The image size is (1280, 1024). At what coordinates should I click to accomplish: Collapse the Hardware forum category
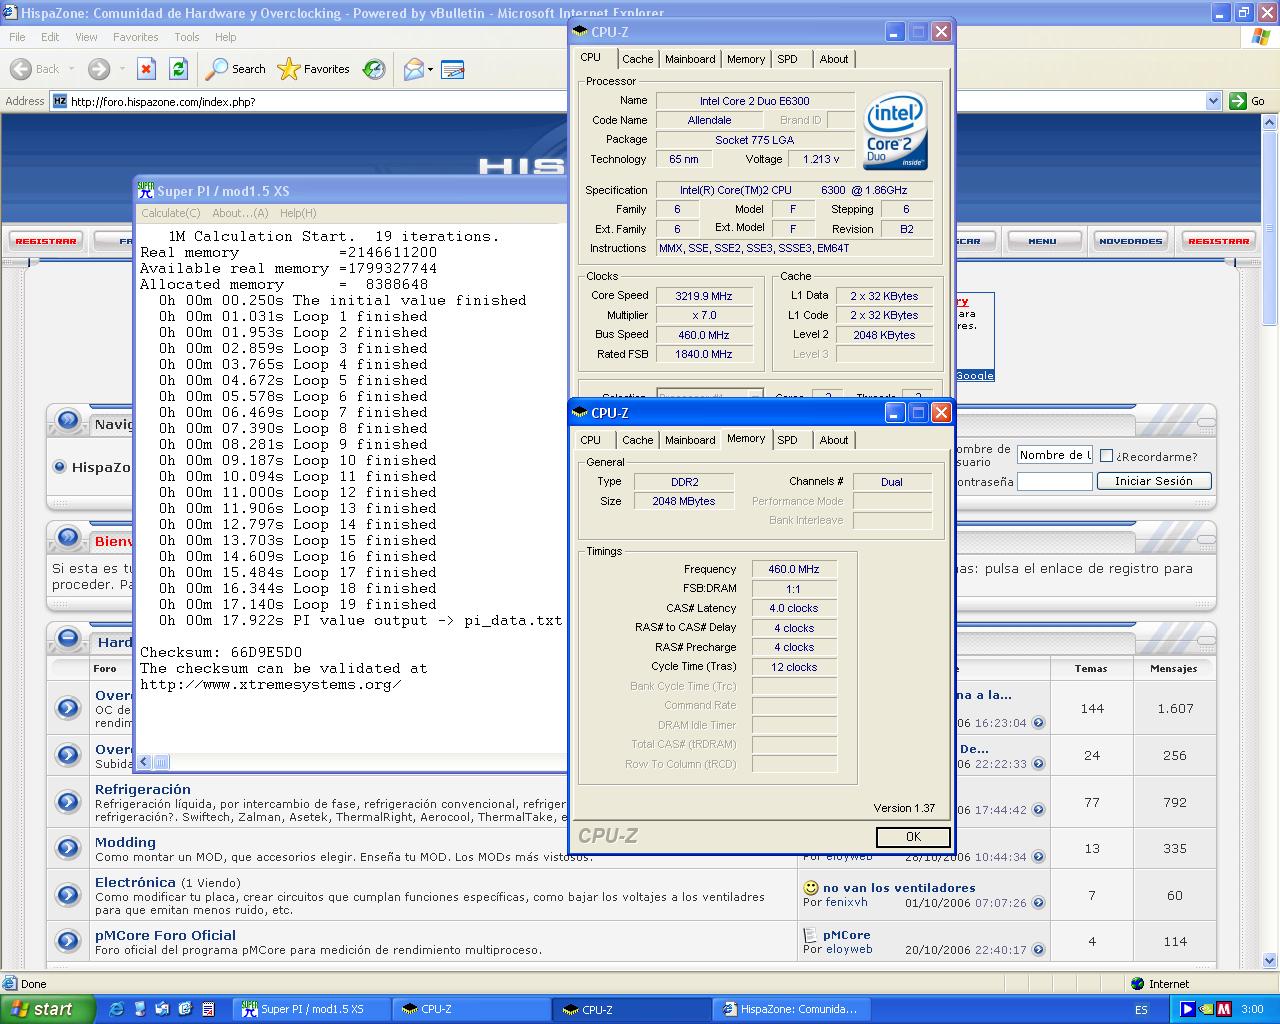[x=68, y=638]
